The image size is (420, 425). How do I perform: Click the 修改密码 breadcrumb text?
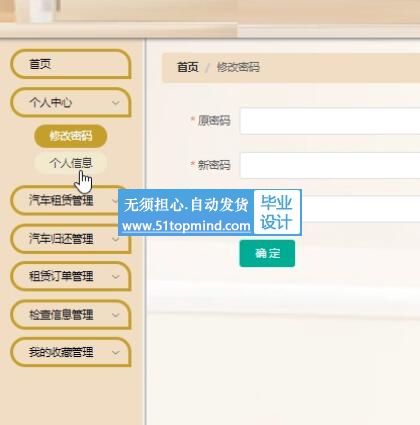238,67
